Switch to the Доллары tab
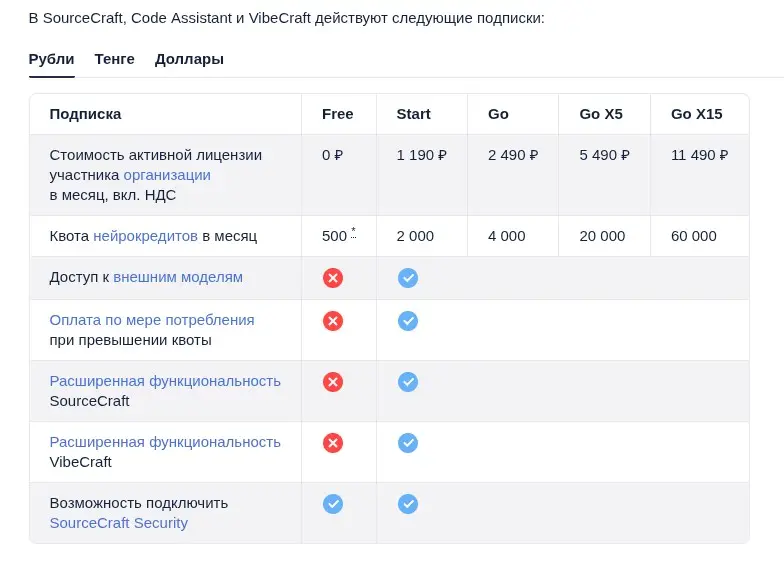The height and width of the screenshot is (565, 784). tap(190, 59)
